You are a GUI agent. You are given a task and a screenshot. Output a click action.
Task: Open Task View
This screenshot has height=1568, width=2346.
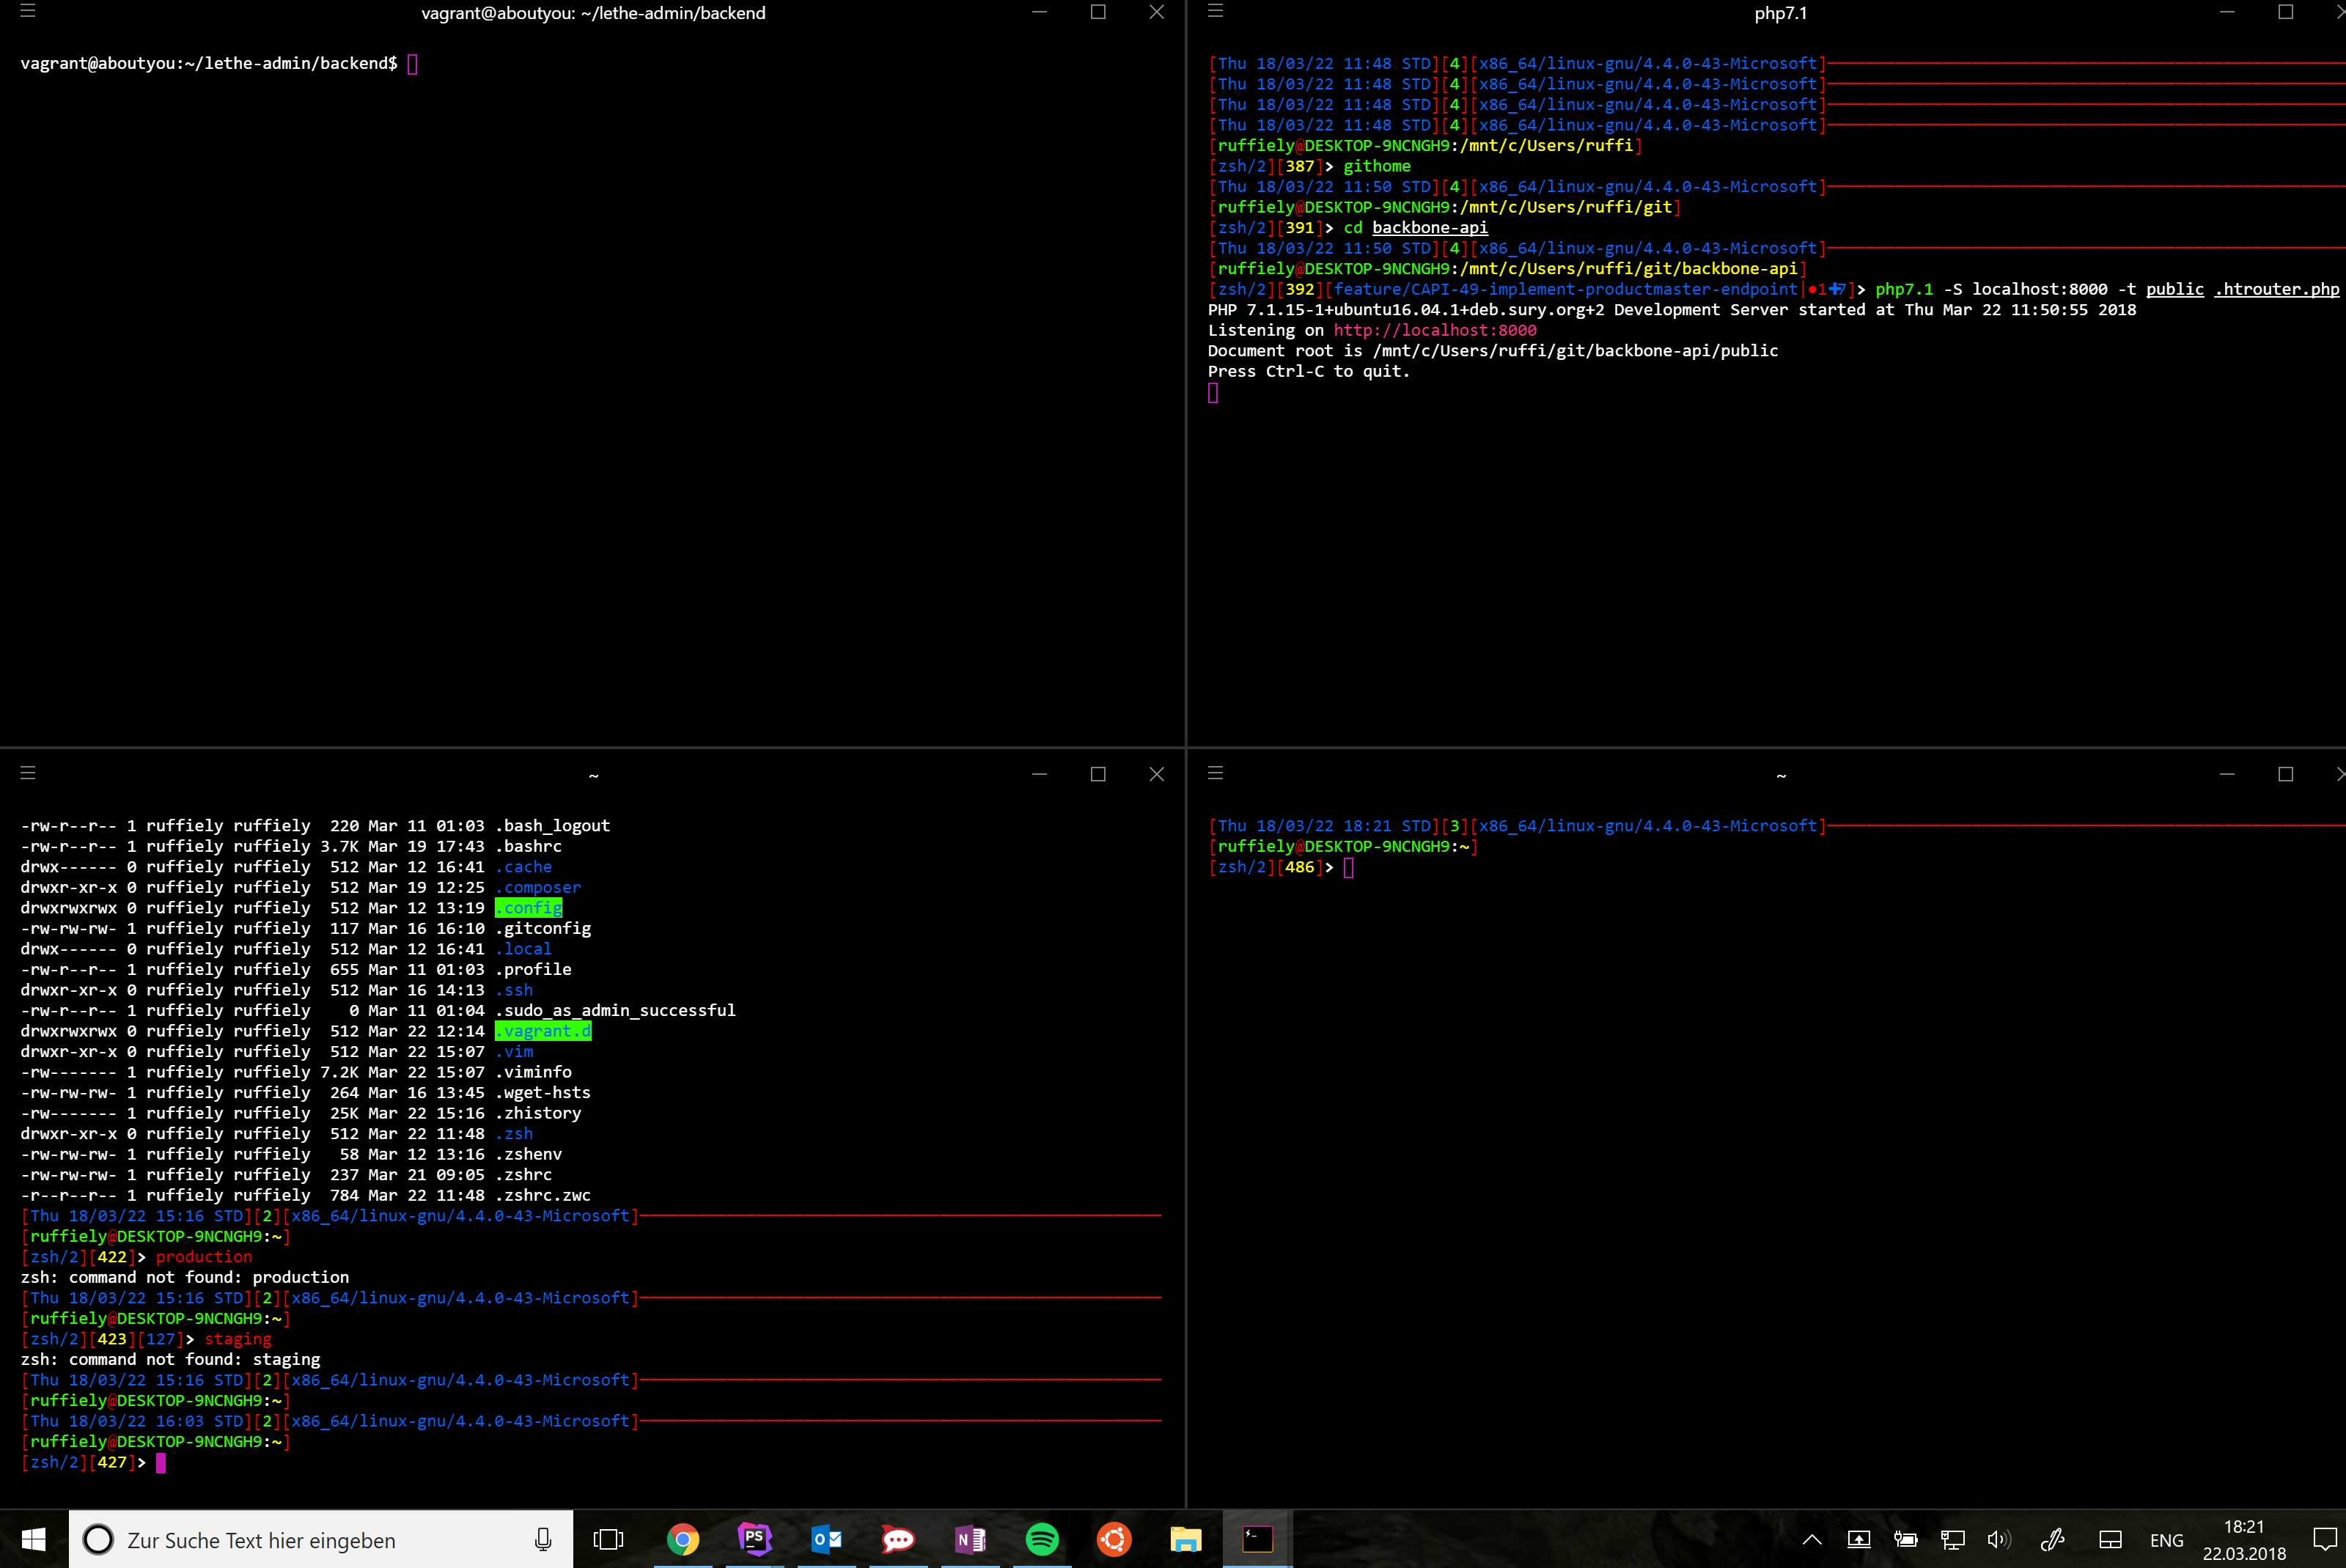pos(608,1540)
